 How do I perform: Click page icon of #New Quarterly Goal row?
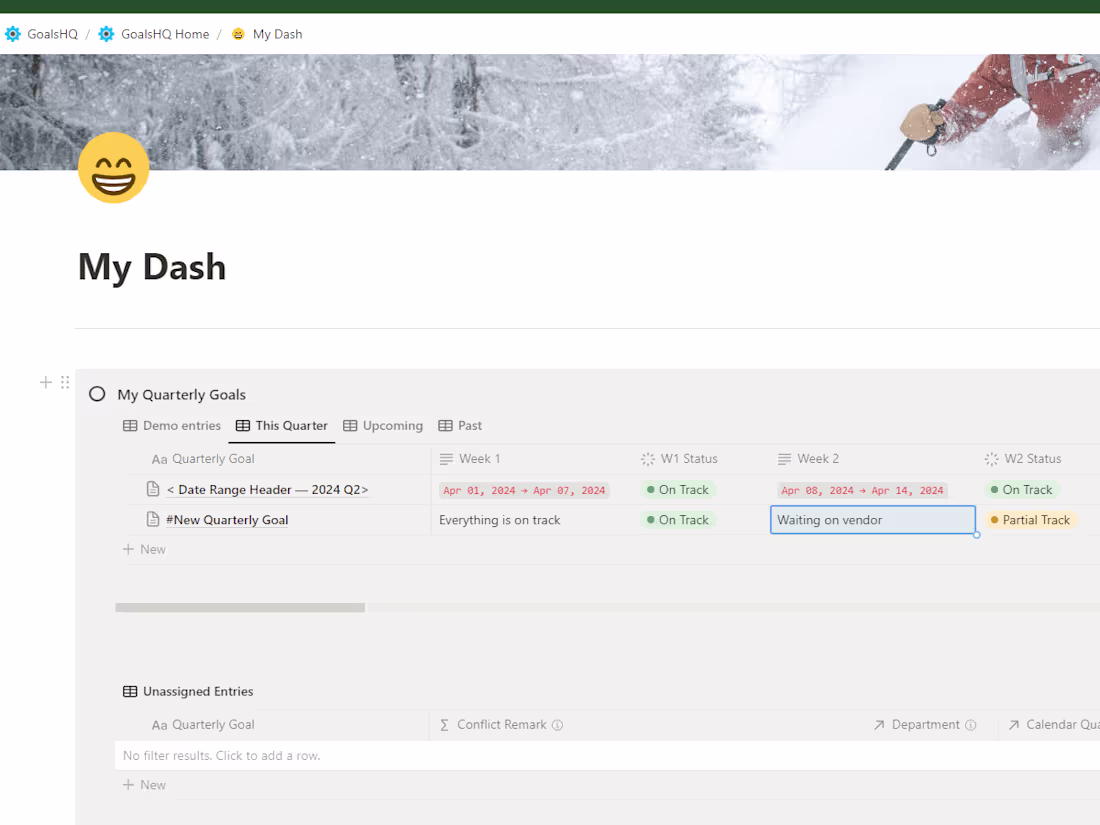tap(153, 519)
